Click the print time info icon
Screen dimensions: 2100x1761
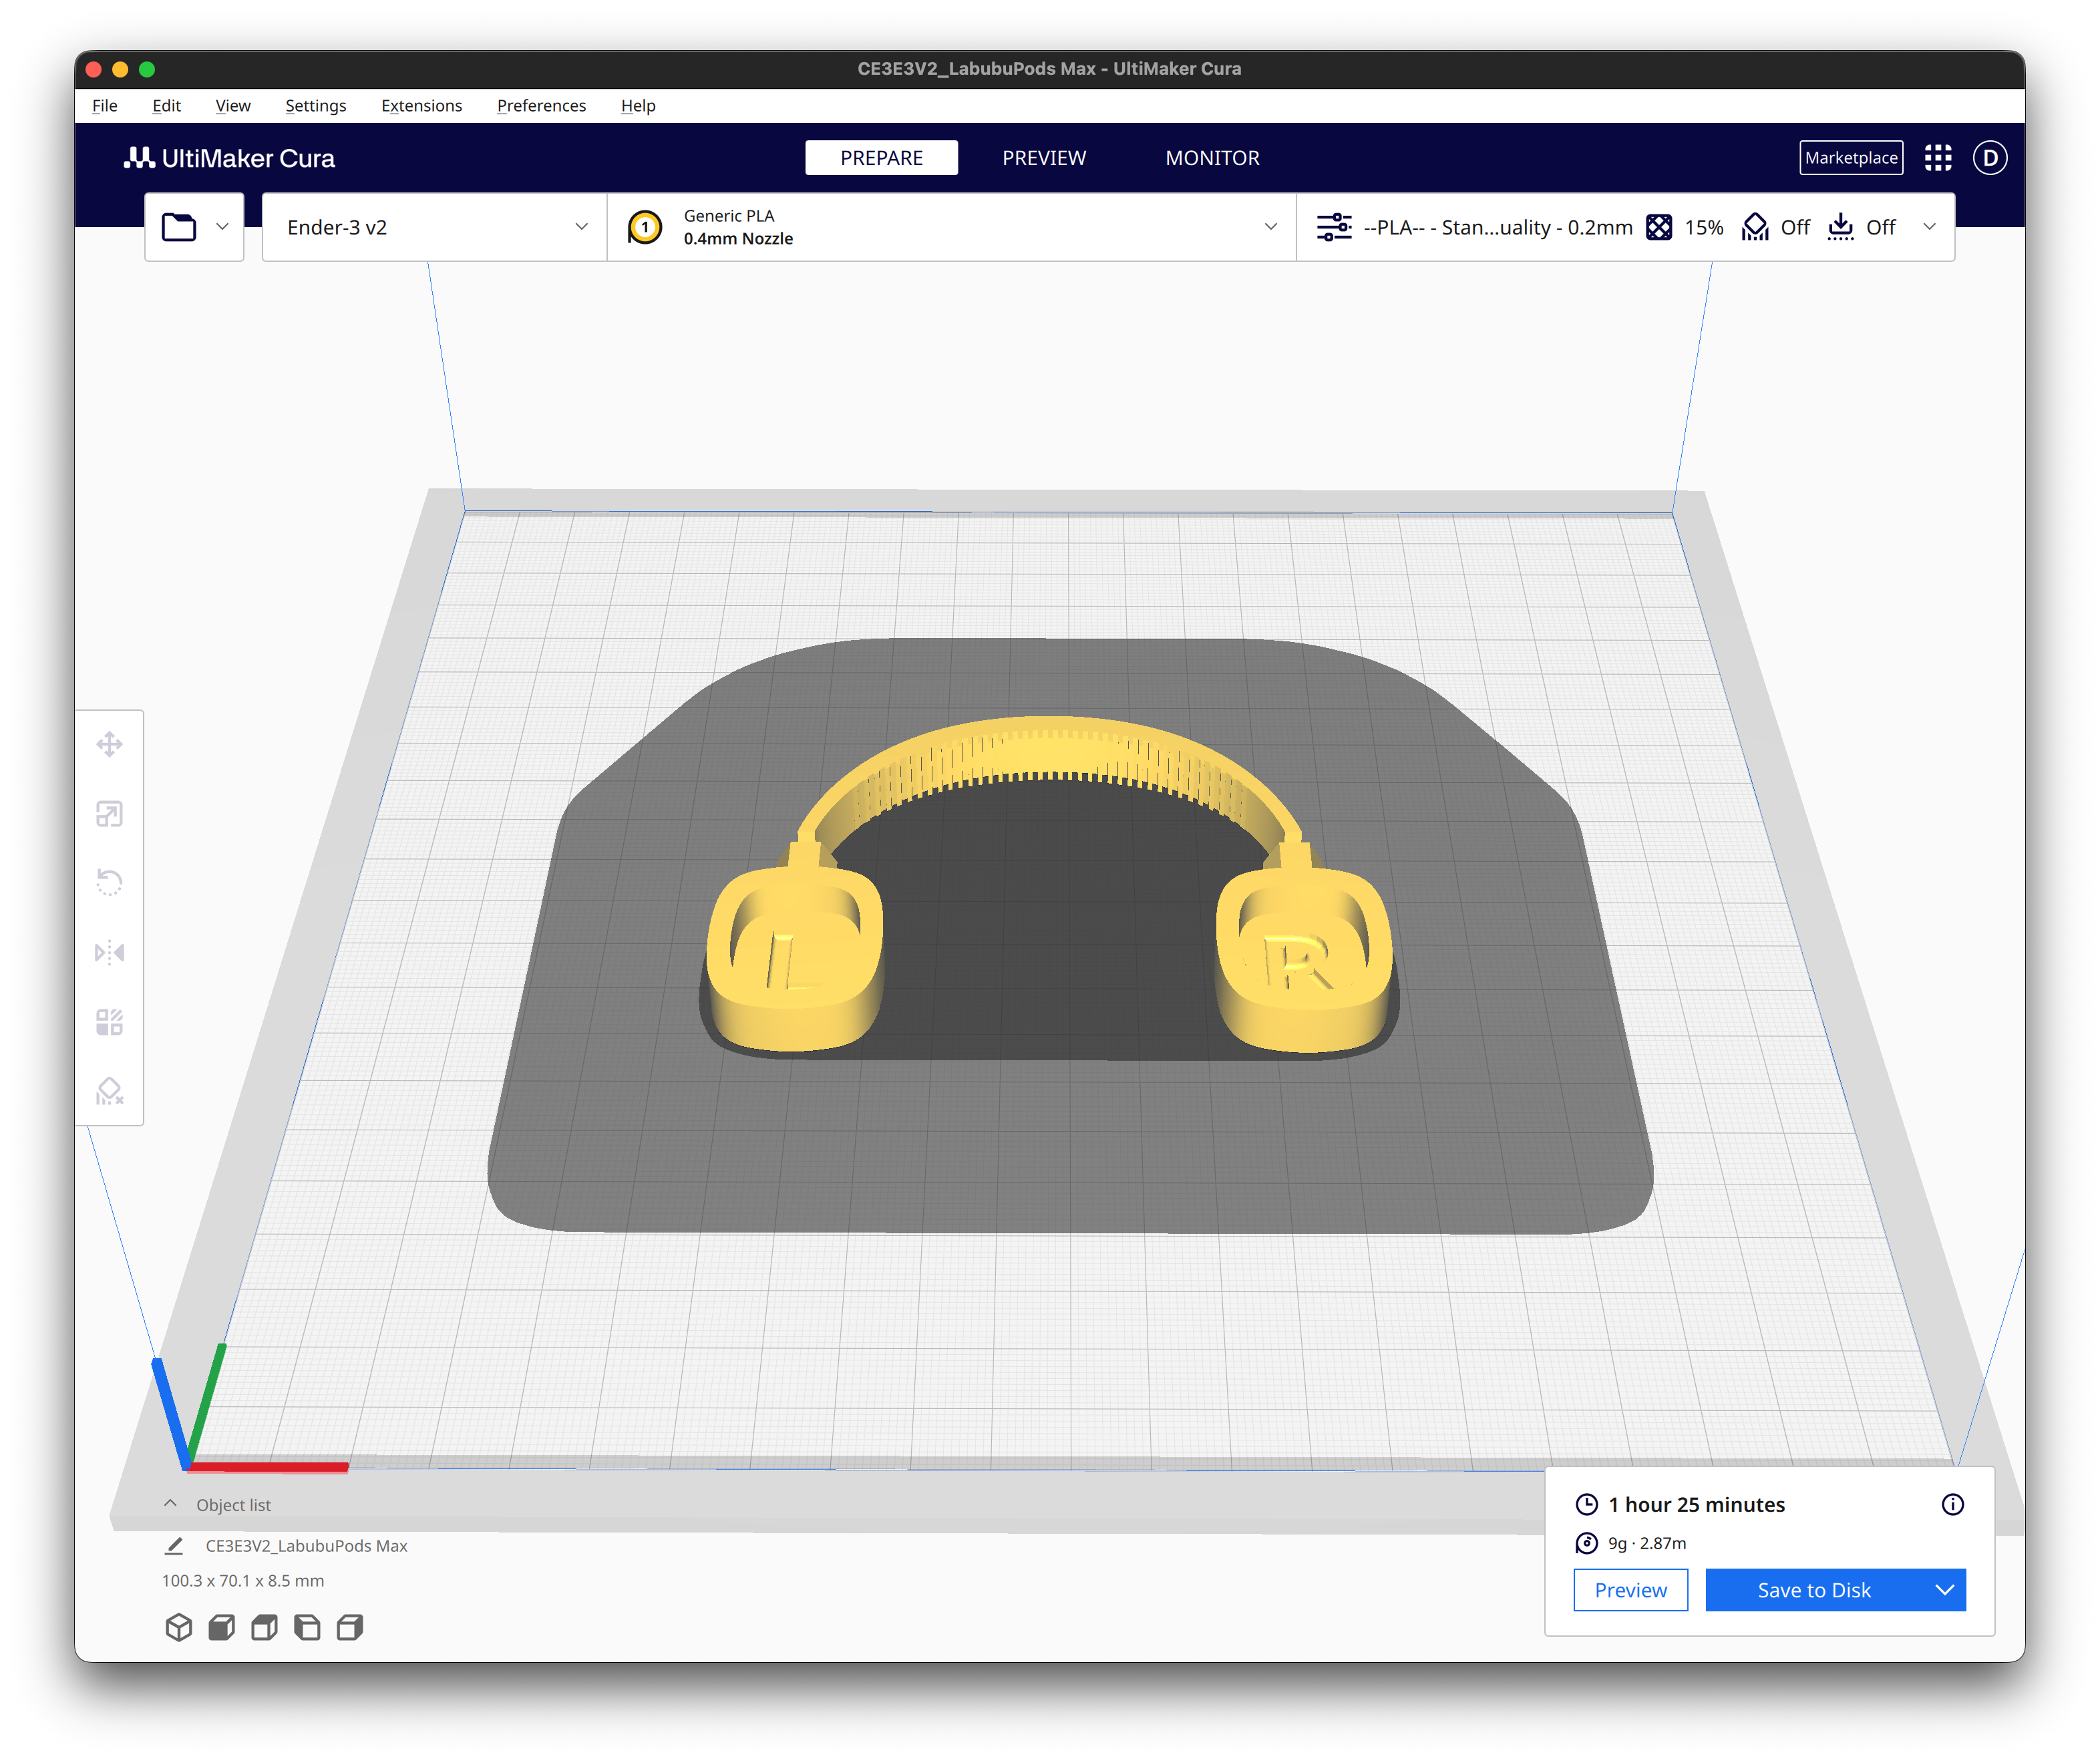tap(1952, 1505)
